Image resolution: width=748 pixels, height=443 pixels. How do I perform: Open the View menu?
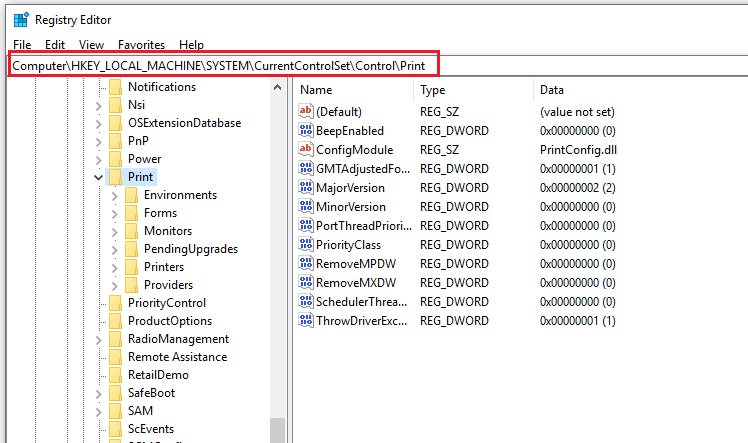[x=91, y=45]
